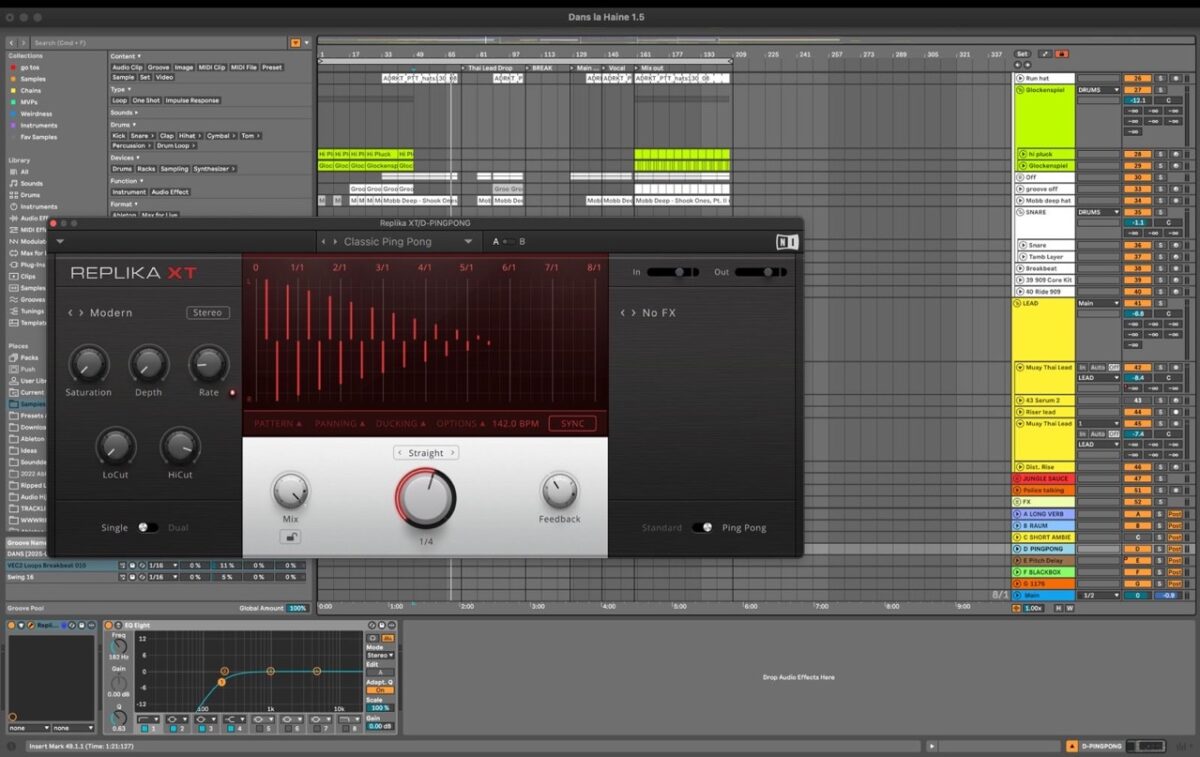
Task: Go back in browser history
Action: 12,43
